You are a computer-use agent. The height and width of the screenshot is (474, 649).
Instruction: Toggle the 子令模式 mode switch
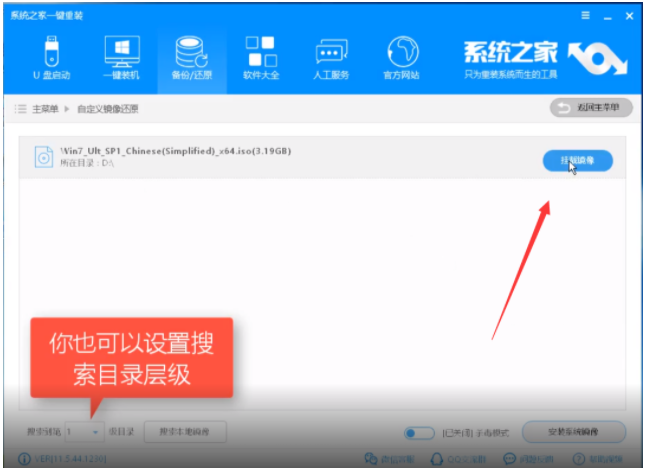click(x=417, y=433)
